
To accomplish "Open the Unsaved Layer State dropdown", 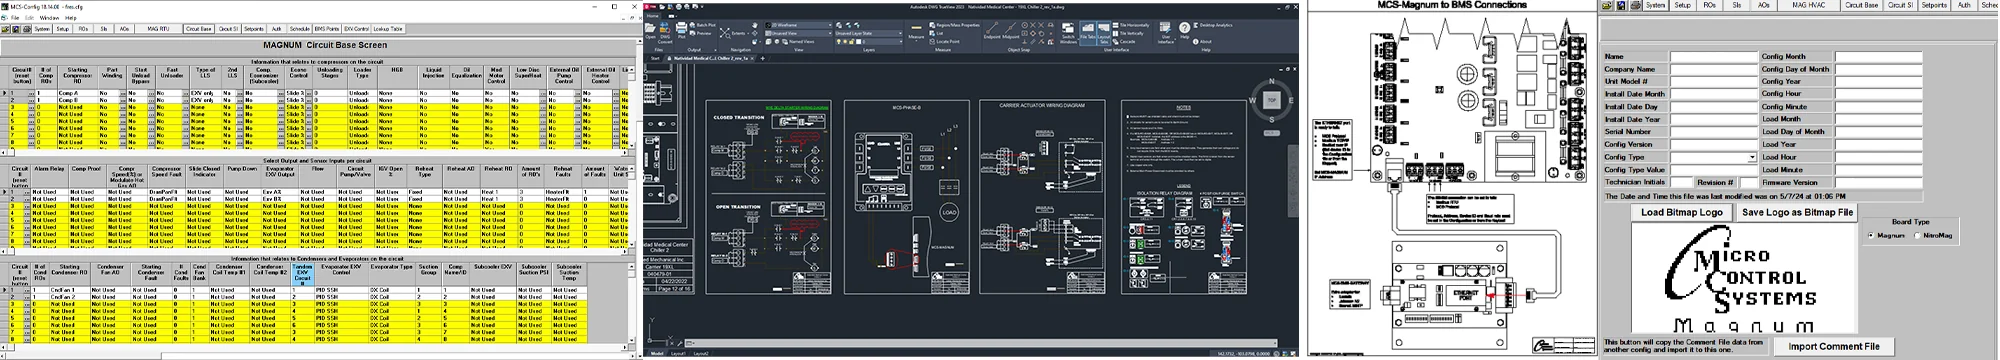I will (868, 33).
